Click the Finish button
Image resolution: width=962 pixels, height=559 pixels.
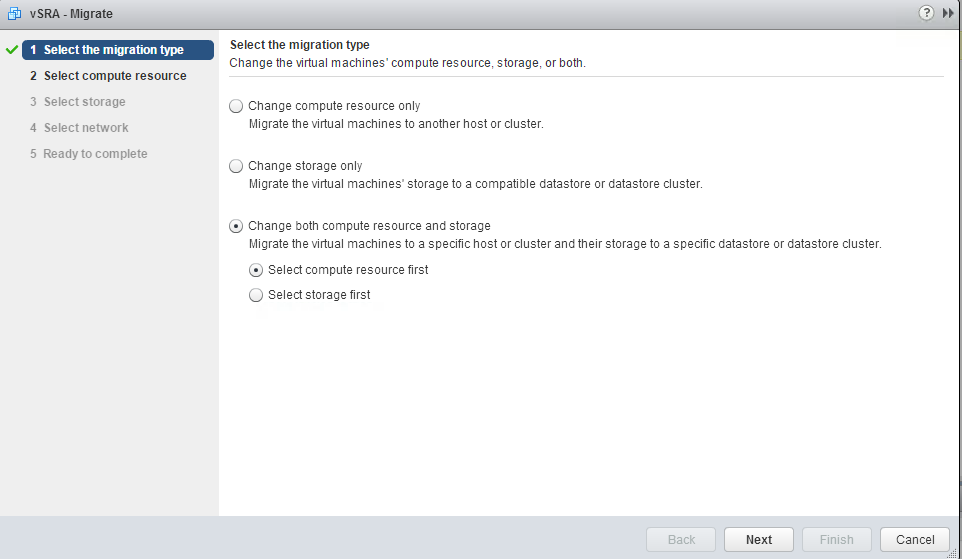pyautogui.click(x=837, y=539)
